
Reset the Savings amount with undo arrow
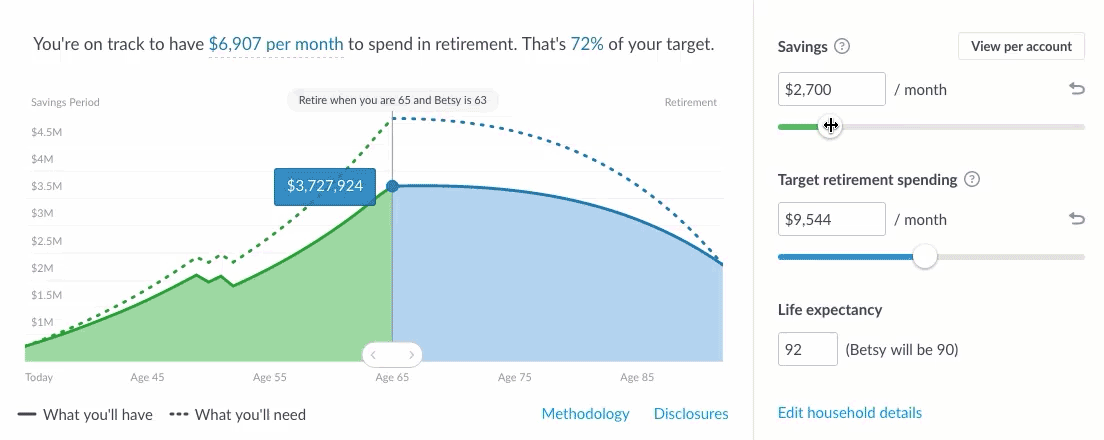coord(1077,89)
